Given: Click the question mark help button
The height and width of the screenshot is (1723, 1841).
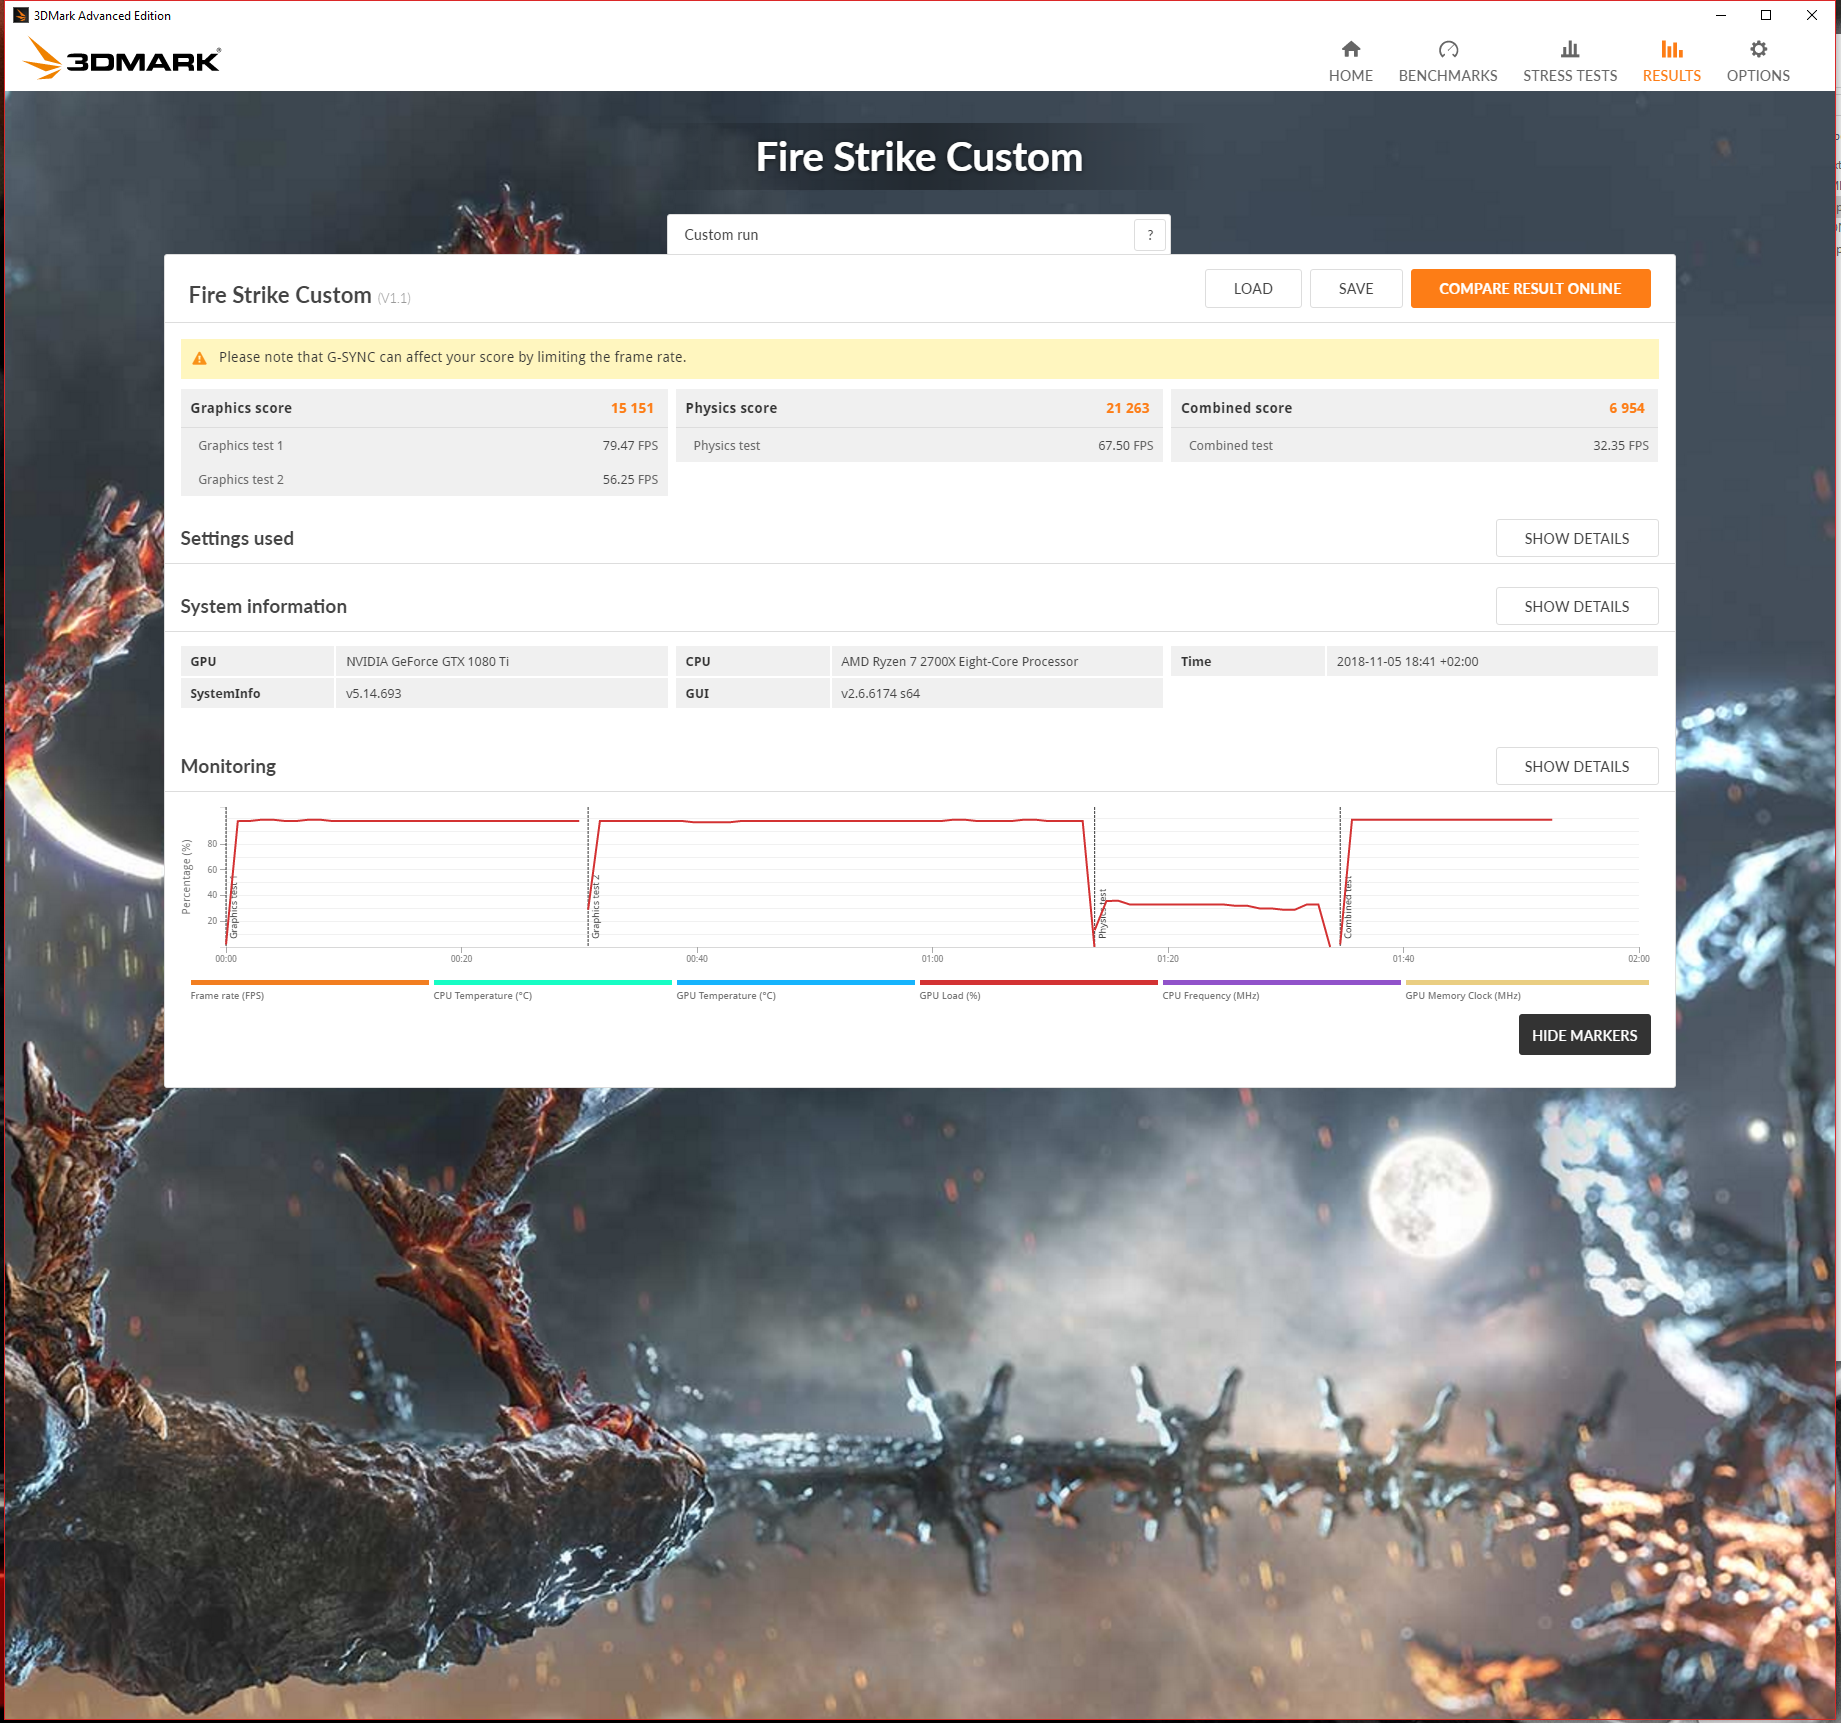Looking at the screenshot, I should click(x=1150, y=235).
